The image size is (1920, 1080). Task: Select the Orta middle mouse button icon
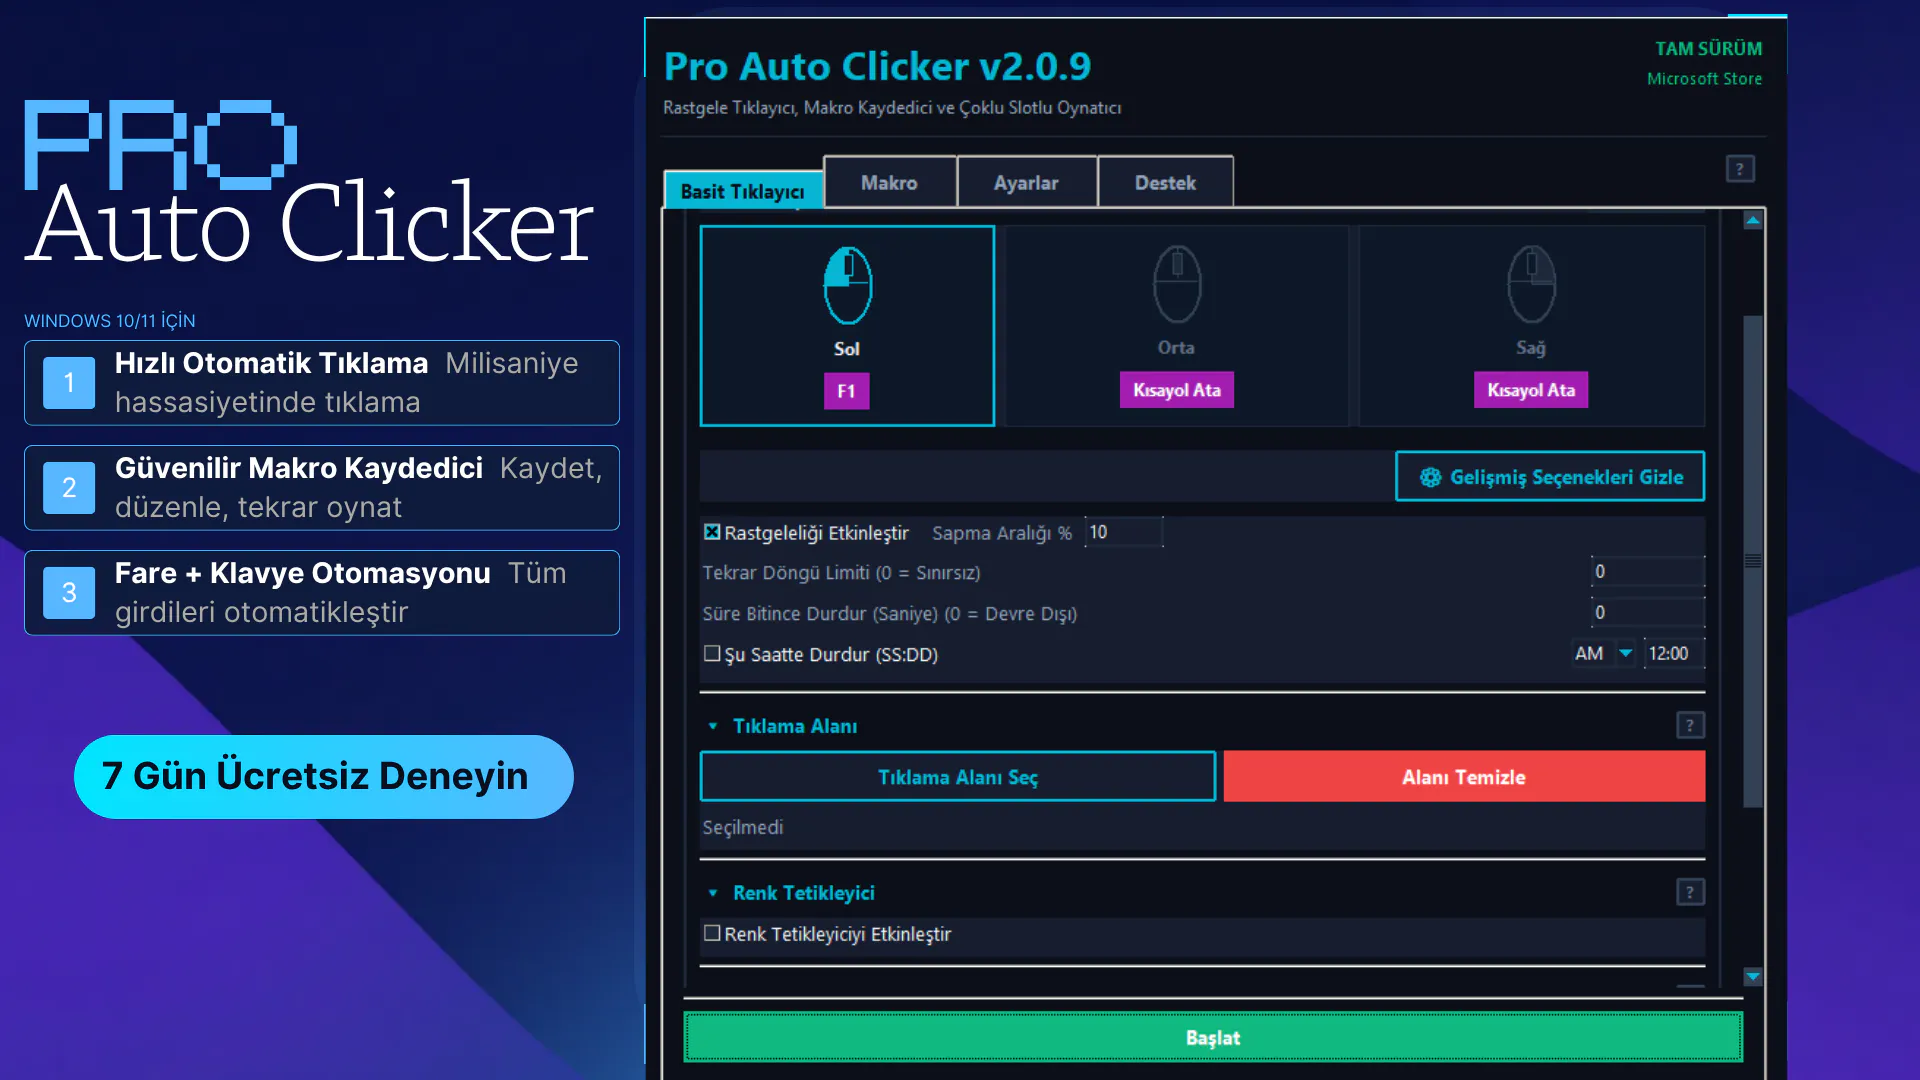(1177, 285)
